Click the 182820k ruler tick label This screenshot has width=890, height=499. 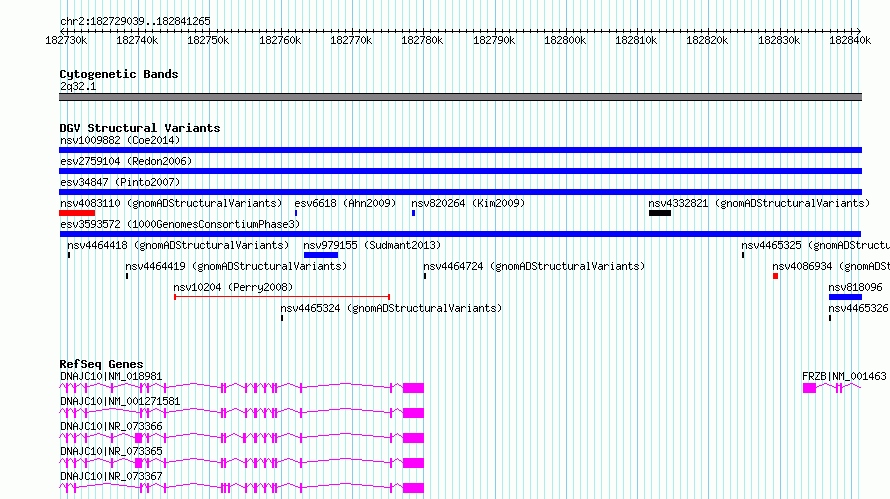707,40
